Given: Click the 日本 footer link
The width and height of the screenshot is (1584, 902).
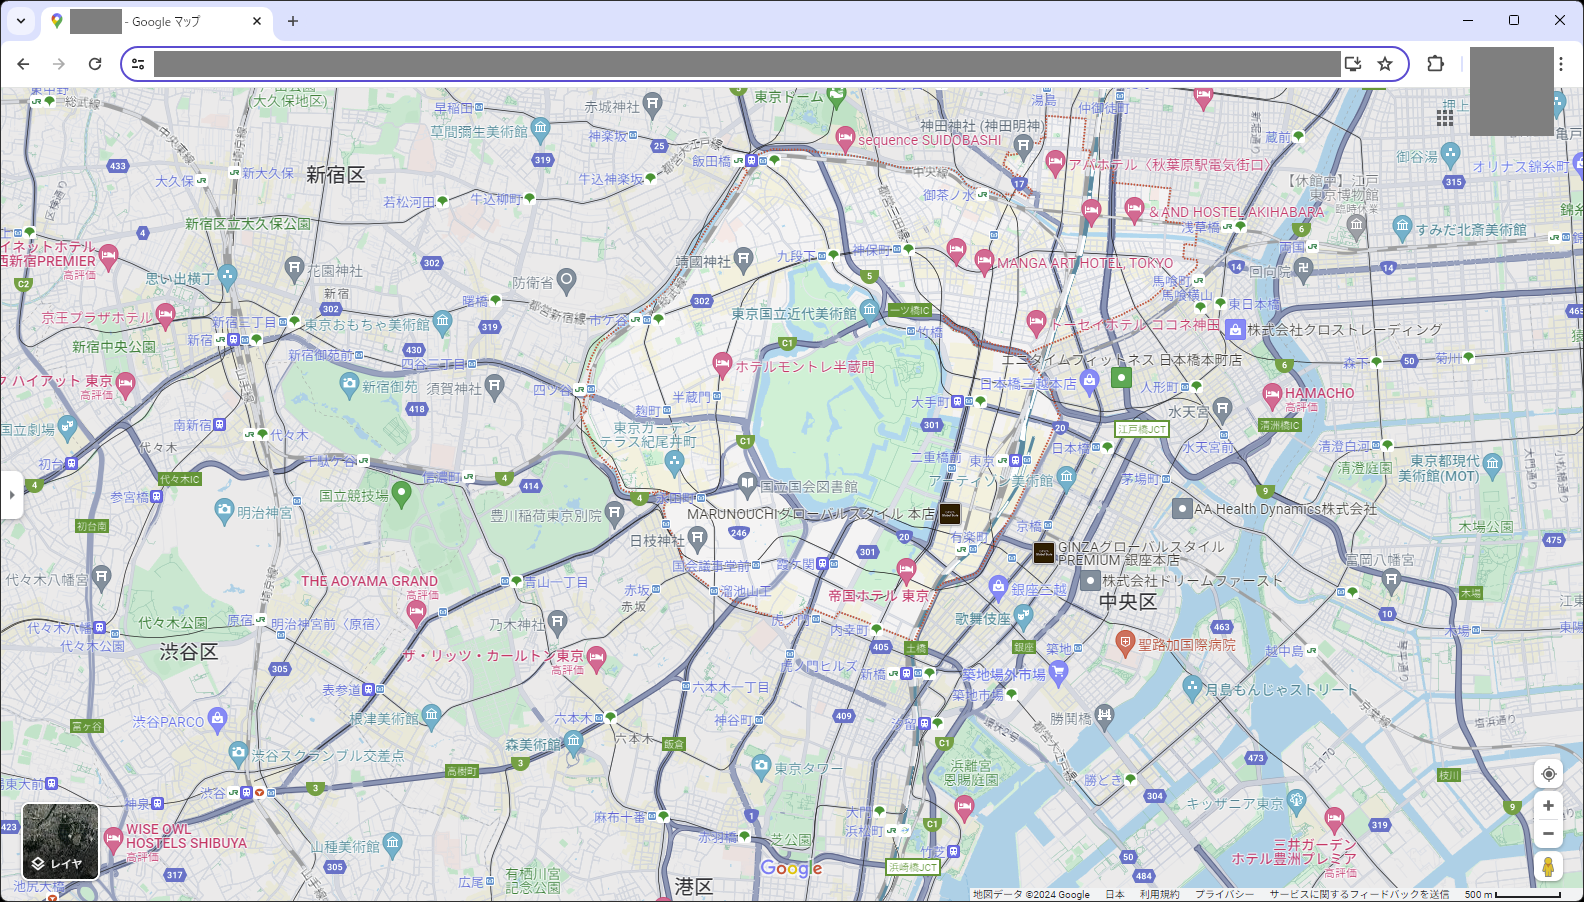Looking at the screenshot, I should [x=1115, y=895].
